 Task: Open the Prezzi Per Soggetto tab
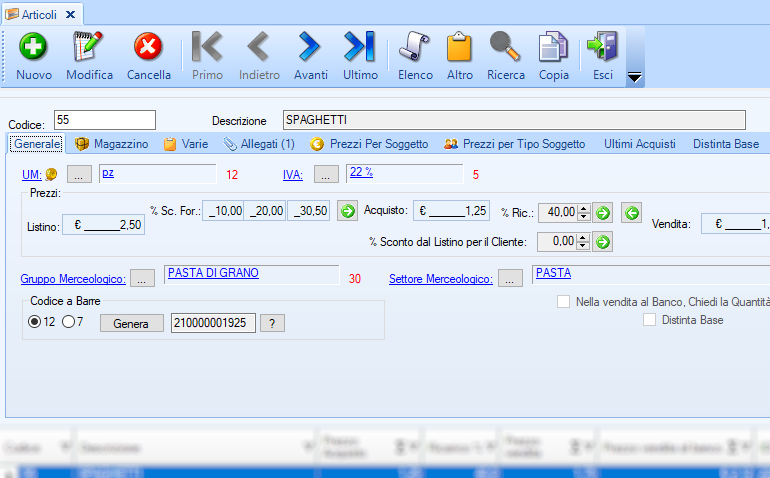(369, 144)
